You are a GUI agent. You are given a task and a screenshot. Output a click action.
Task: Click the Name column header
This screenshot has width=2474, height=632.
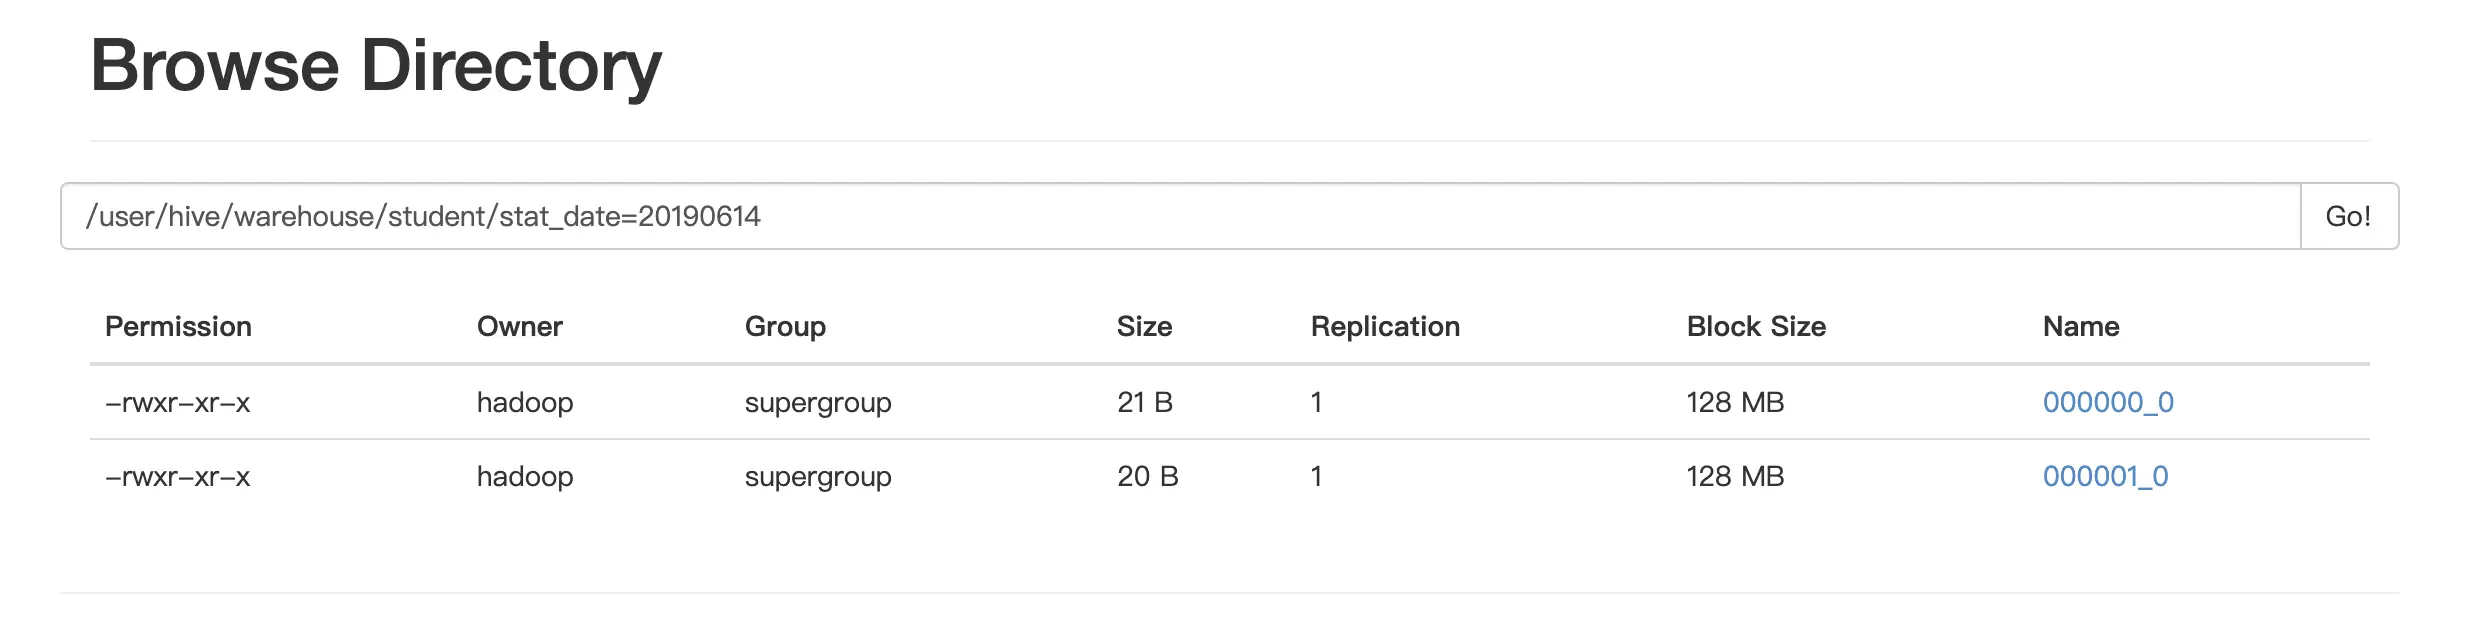coord(2080,326)
